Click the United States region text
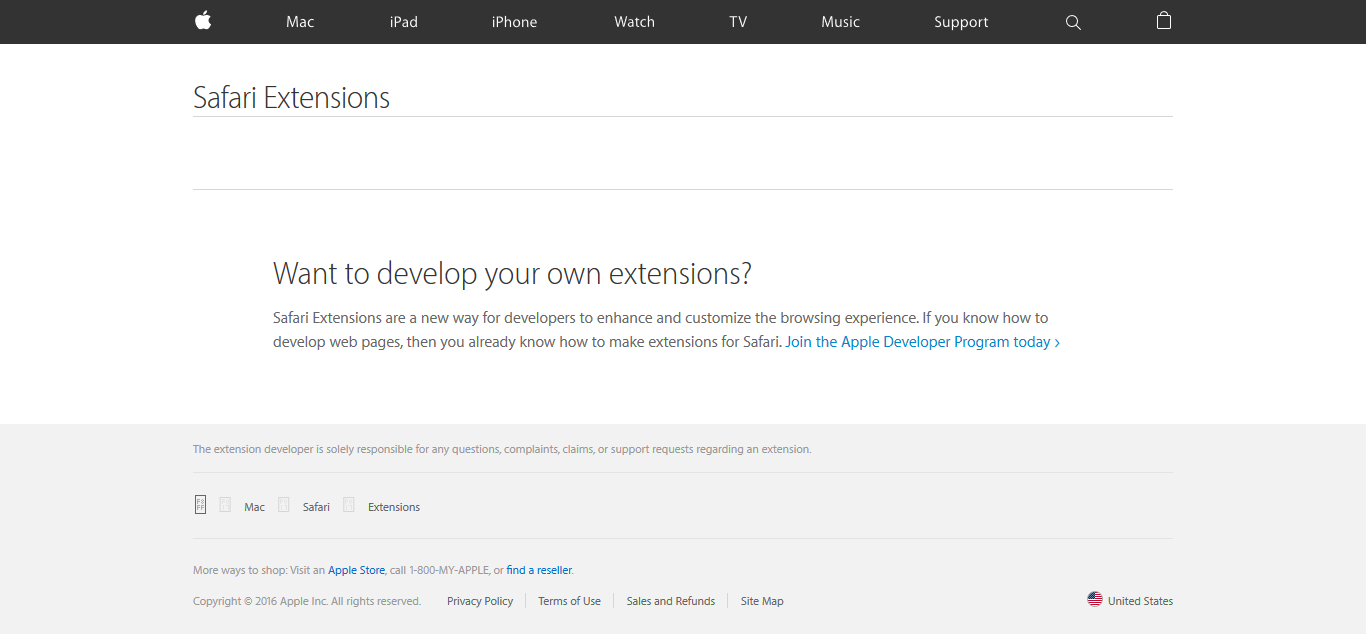This screenshot has width=1366, height=643. click(x=1140, y=601)
